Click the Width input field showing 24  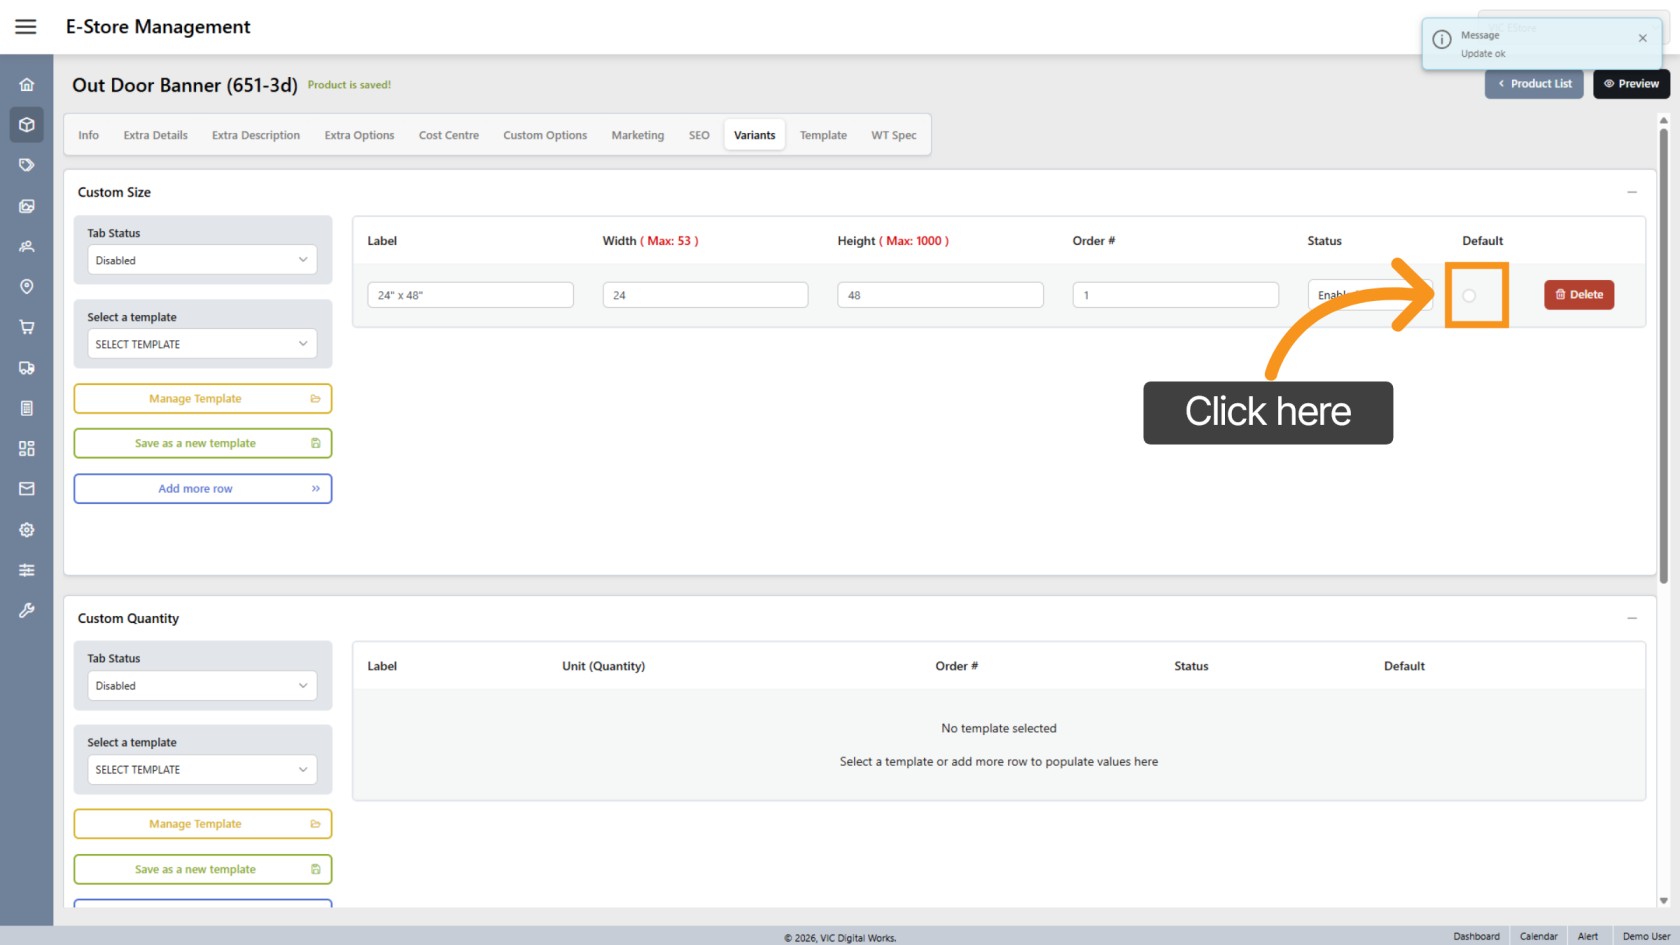pos(705,295)
